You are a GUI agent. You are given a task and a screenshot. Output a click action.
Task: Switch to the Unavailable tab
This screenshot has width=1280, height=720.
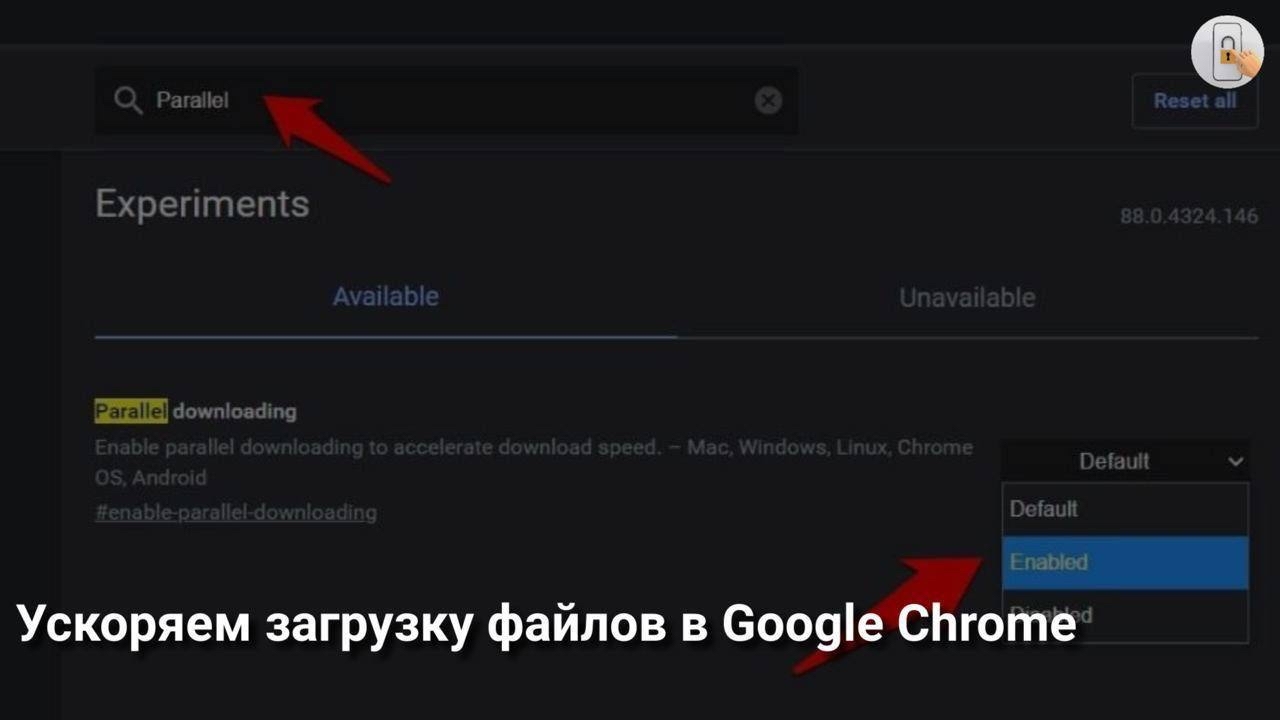click(x=967, y=297)
